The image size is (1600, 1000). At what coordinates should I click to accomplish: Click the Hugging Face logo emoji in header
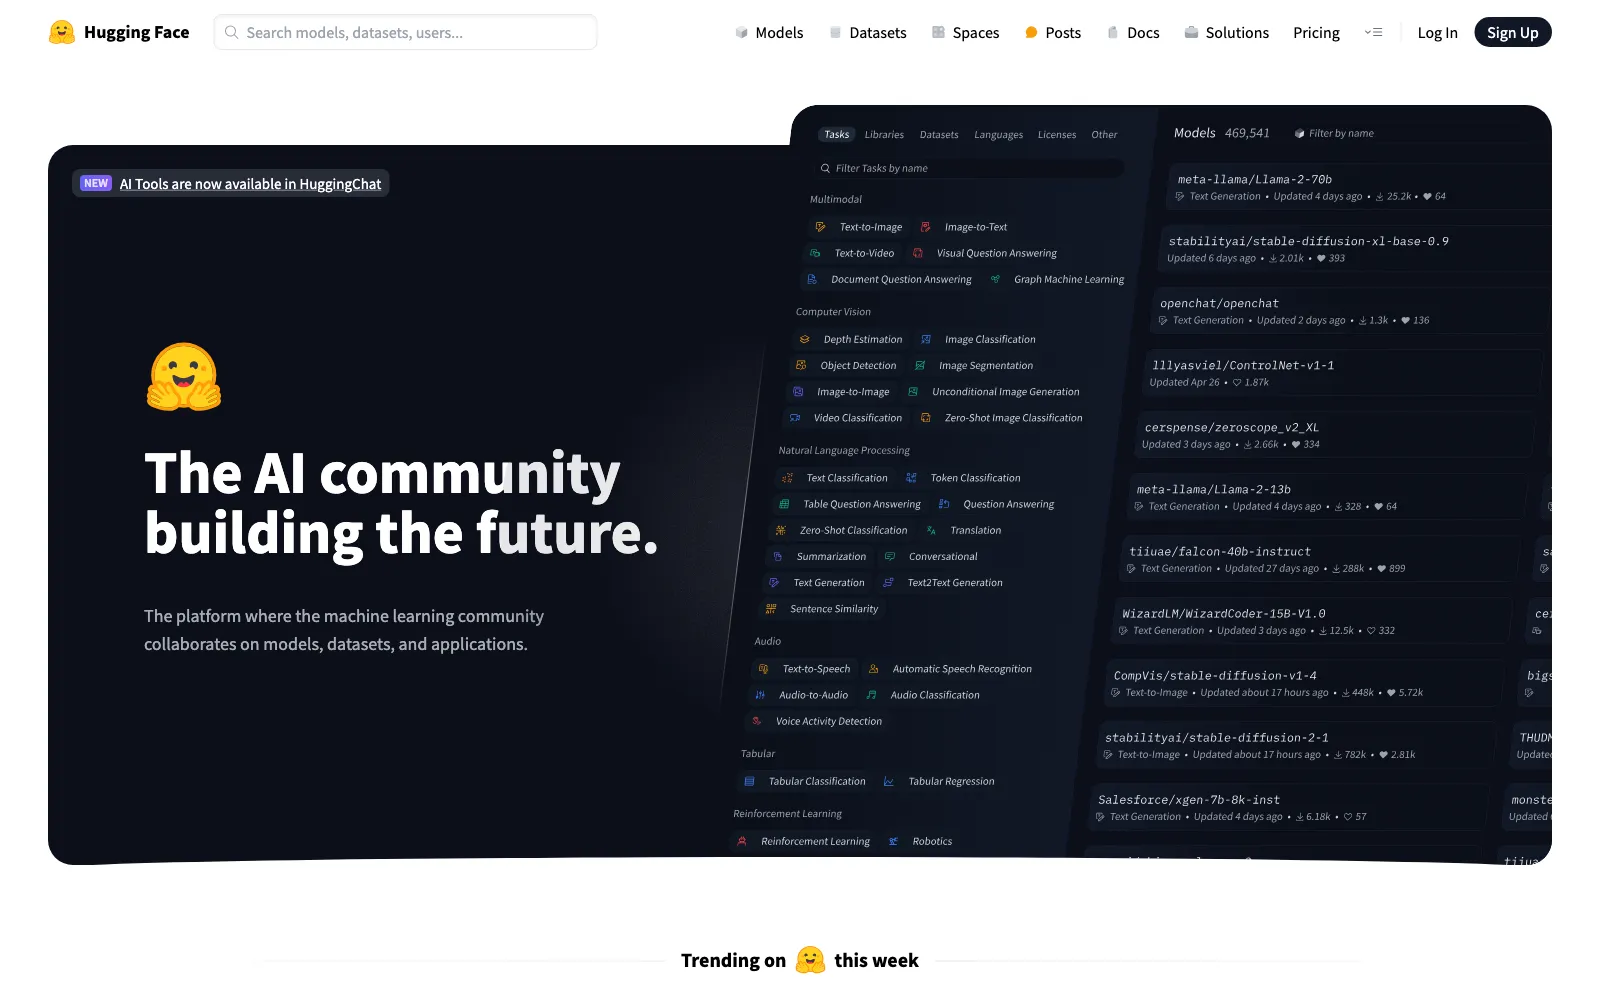pos(62,32)
